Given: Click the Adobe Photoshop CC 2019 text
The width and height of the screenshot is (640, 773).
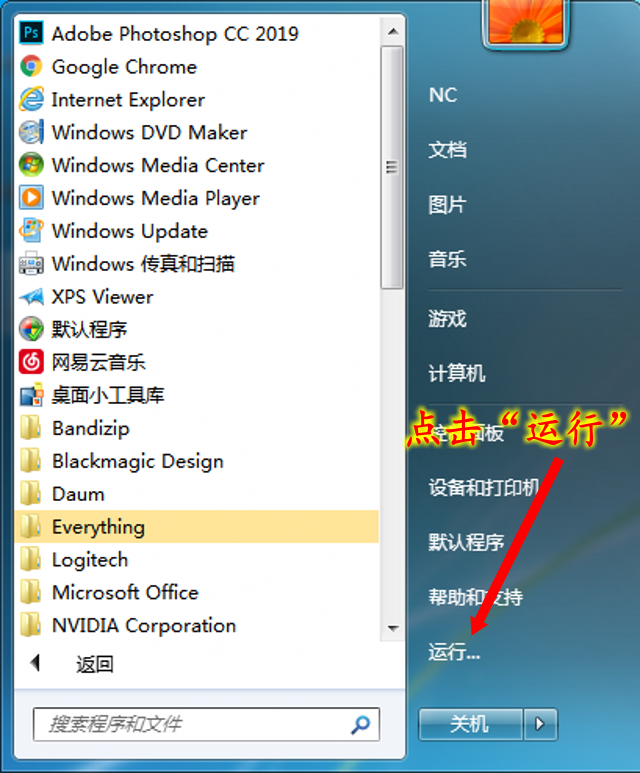Looking at the screenshot, I should [x=175, y=34].
